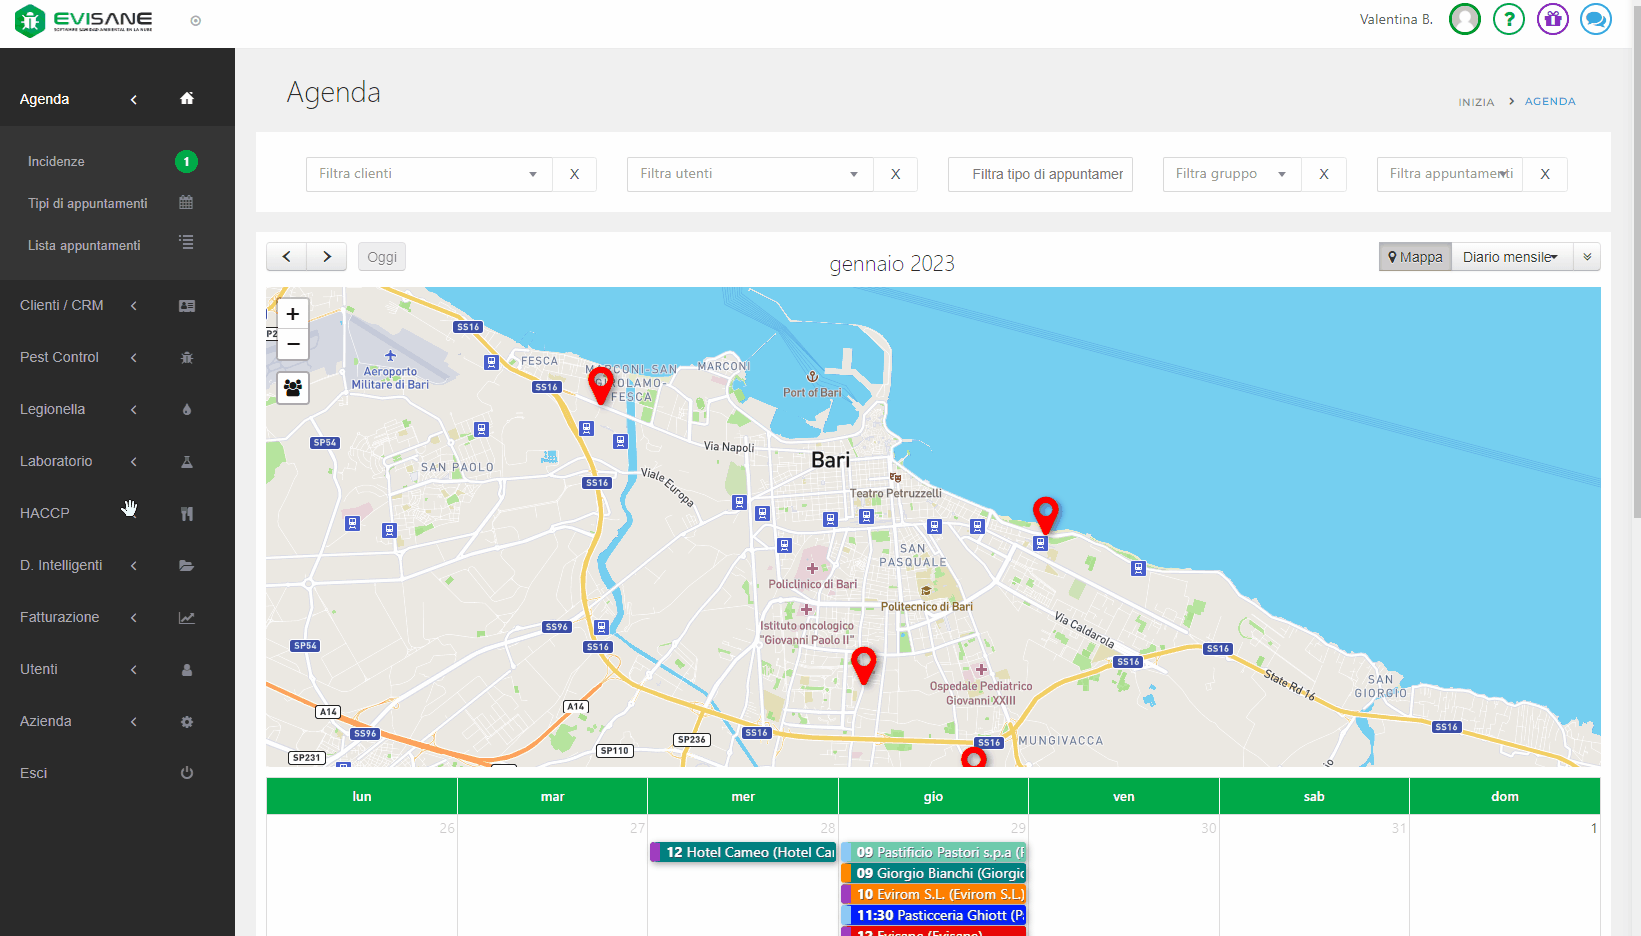Open the chat bubbles icon
Screen dimensions: 1641x936
pyautogui.click(x=1595, y=19)
